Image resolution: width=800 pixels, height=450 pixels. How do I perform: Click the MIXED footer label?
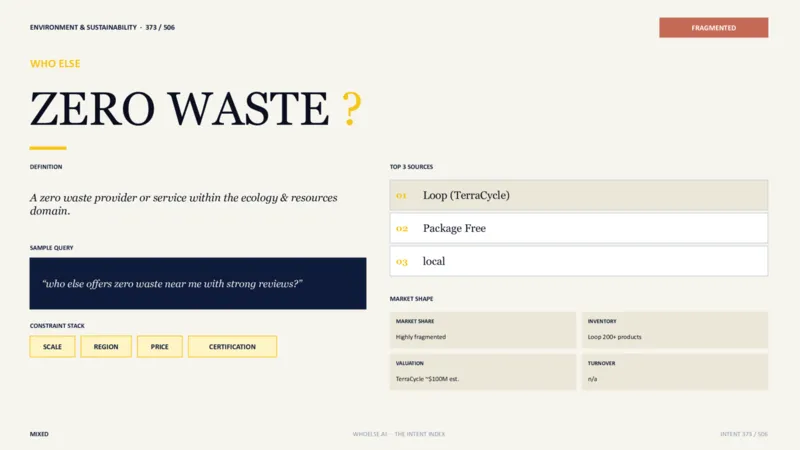click(39, 434)
